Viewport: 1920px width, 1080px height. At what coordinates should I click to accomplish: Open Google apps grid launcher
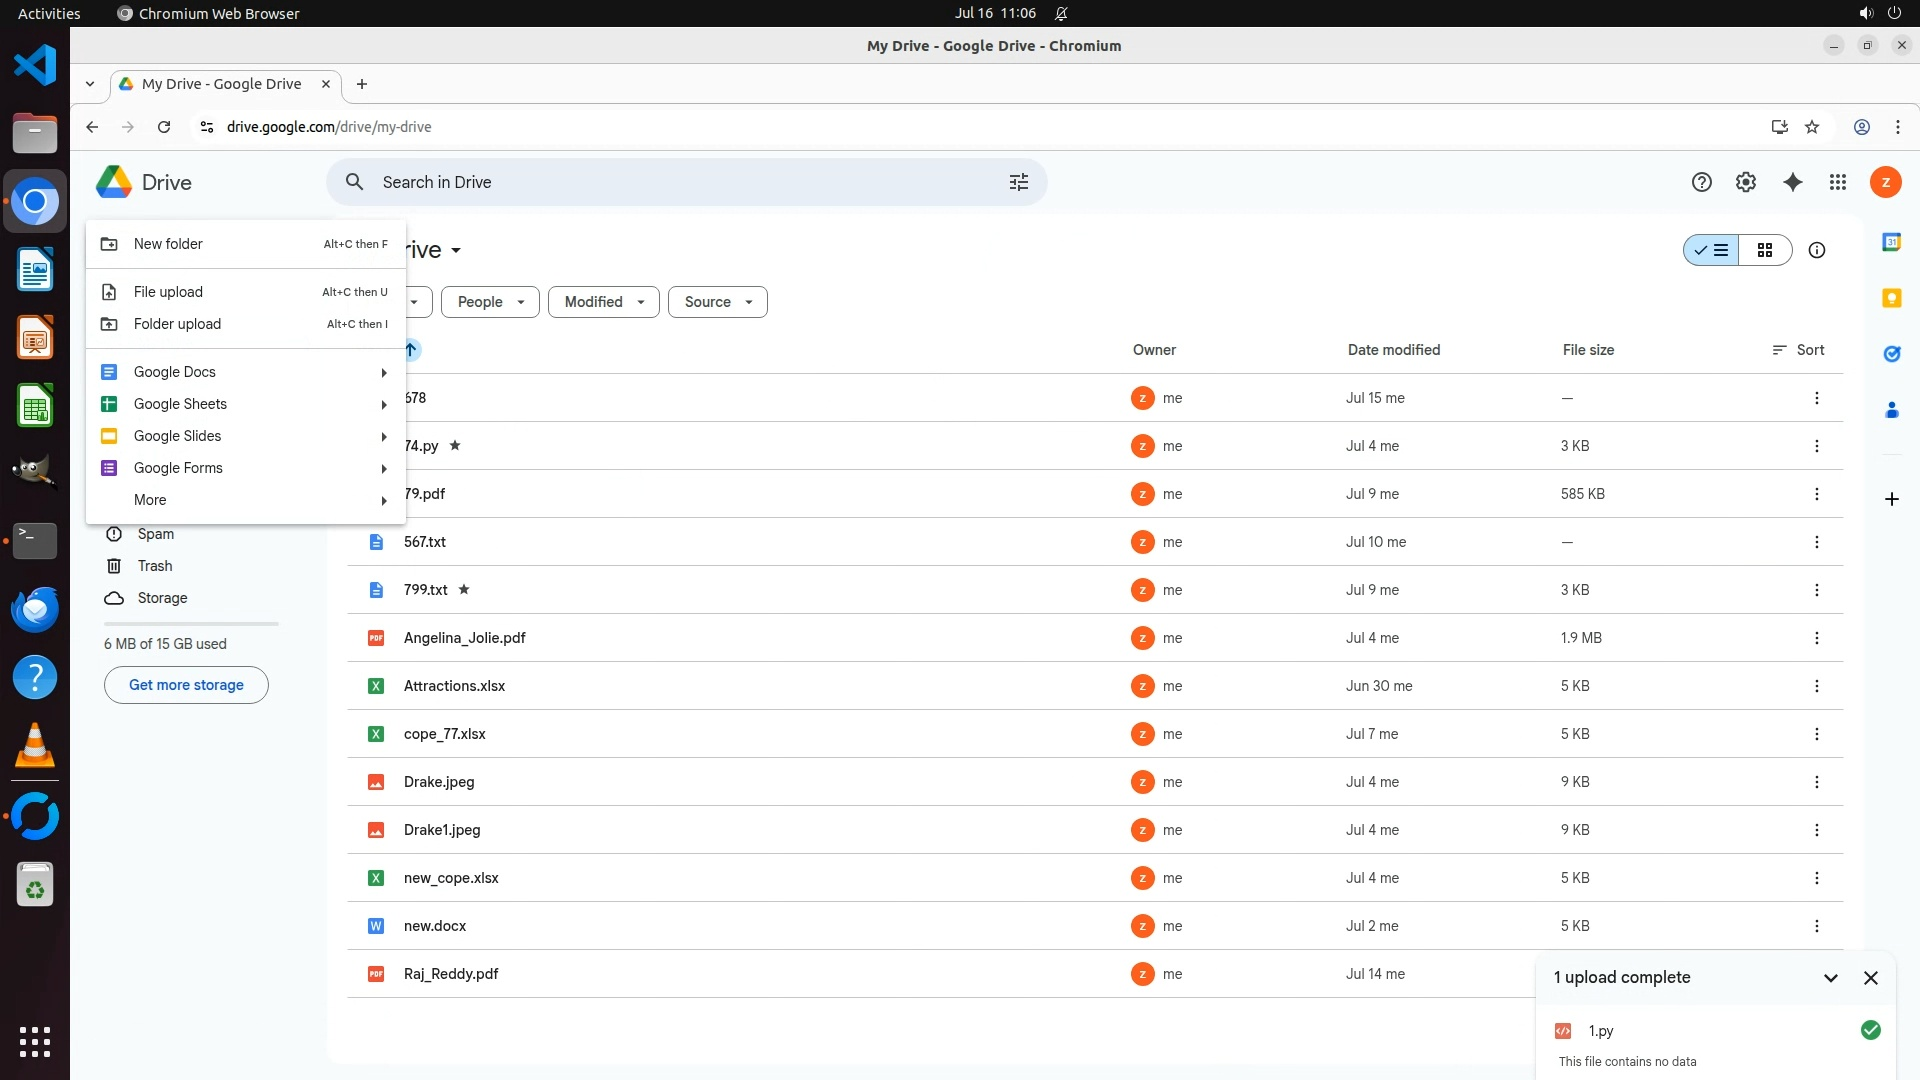pyautogui.click(x=1838, y=182)
